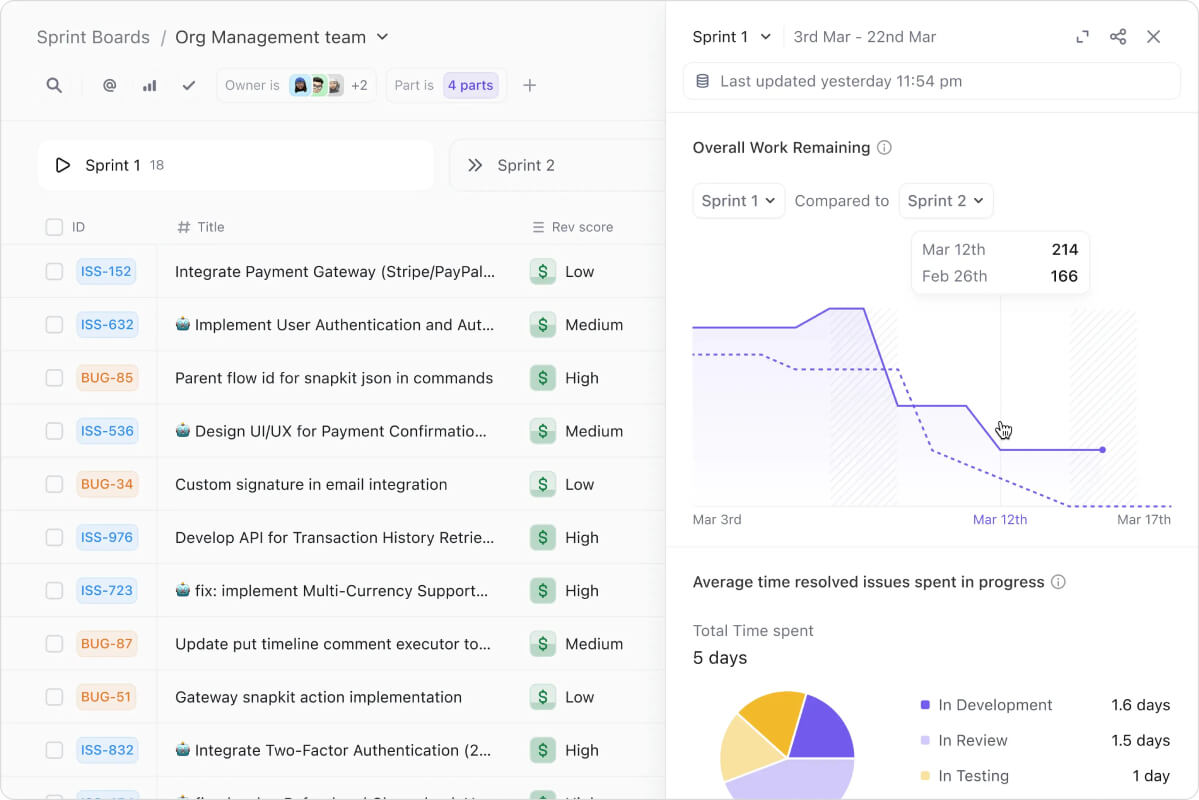This screenshot has height=800, width=1199.
Task: Expand the Compared to Sprint 2 dropdown
Action: [945, 201]
